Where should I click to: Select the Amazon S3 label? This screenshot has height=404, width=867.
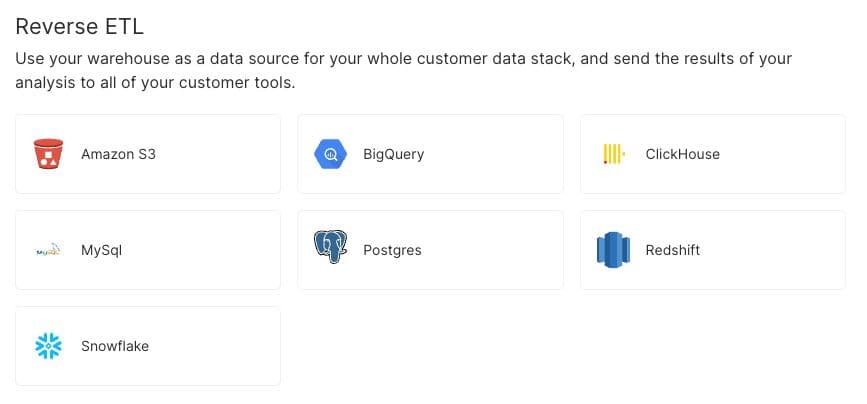click(x=118, y=154)
